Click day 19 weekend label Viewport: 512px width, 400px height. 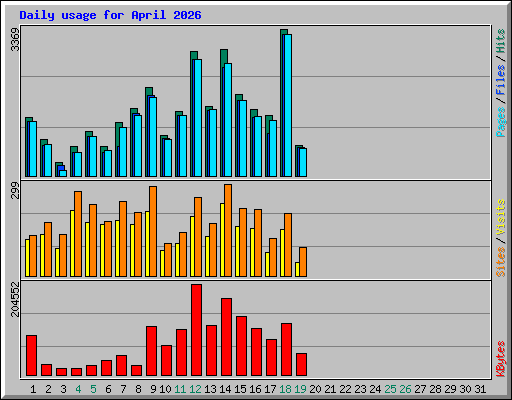[300, 389]
